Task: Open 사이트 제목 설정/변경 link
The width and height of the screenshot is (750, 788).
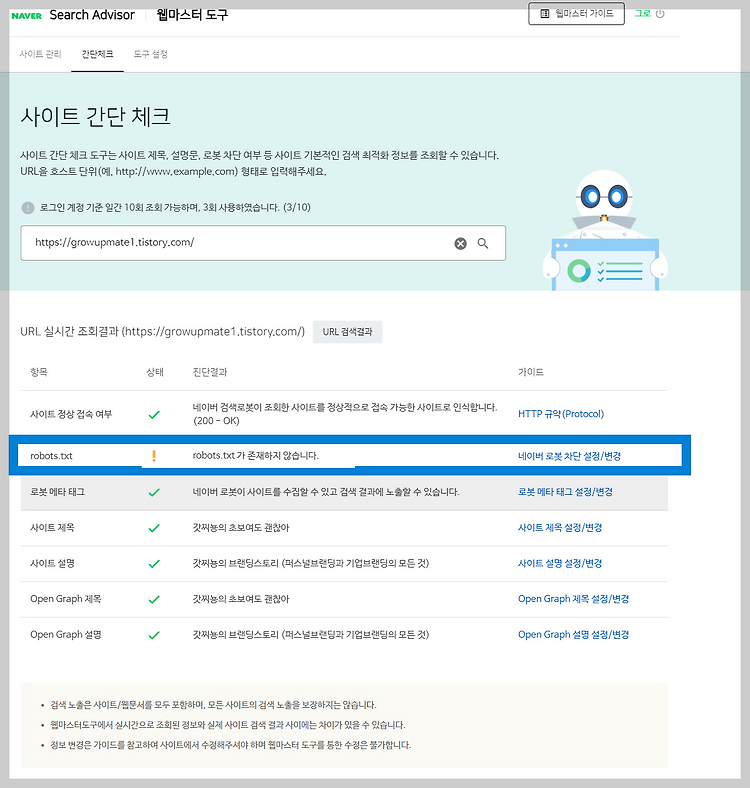Action: coord(560,527)
